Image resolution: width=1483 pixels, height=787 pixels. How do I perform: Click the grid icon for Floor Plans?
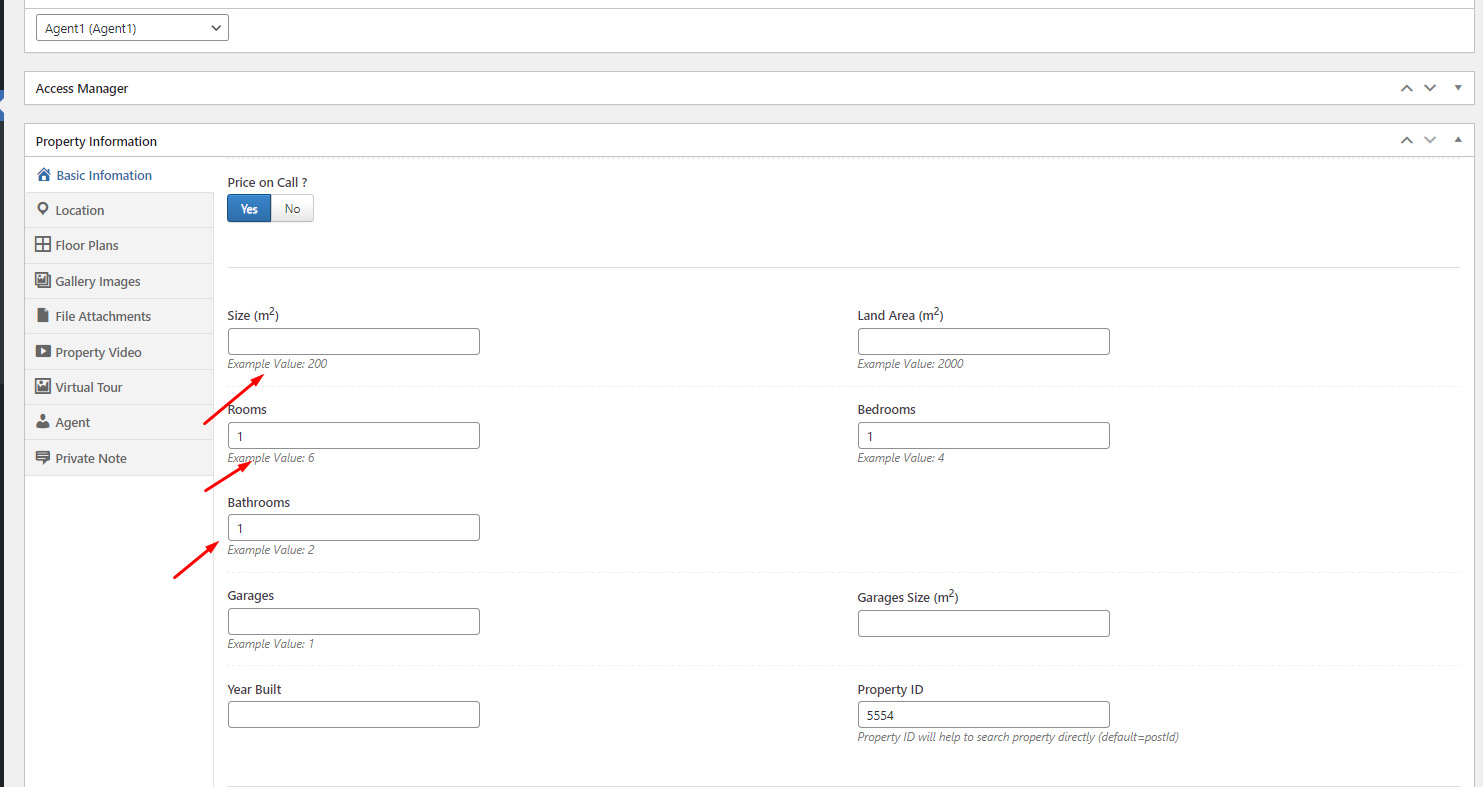(43, 245)
